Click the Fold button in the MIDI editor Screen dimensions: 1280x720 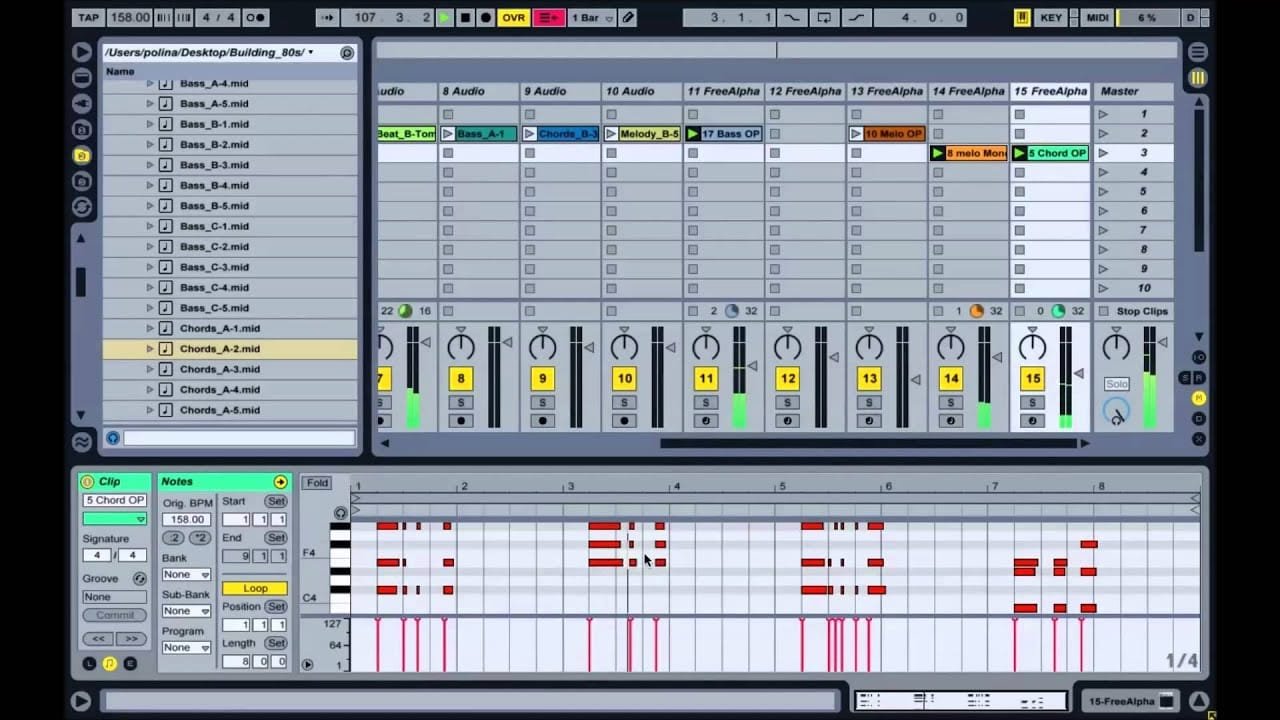317,482
